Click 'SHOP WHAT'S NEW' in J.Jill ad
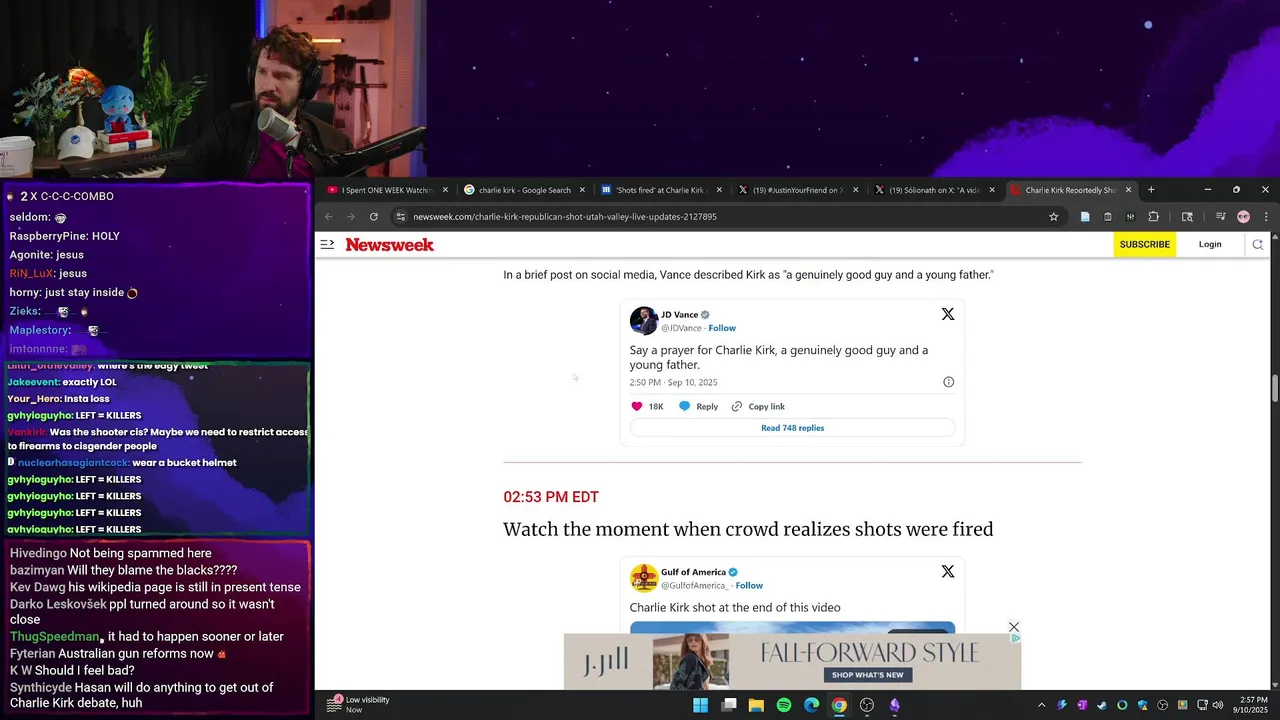Image resolution: width=1280 pixels, height=720 pixels. [x=867, y=675]
